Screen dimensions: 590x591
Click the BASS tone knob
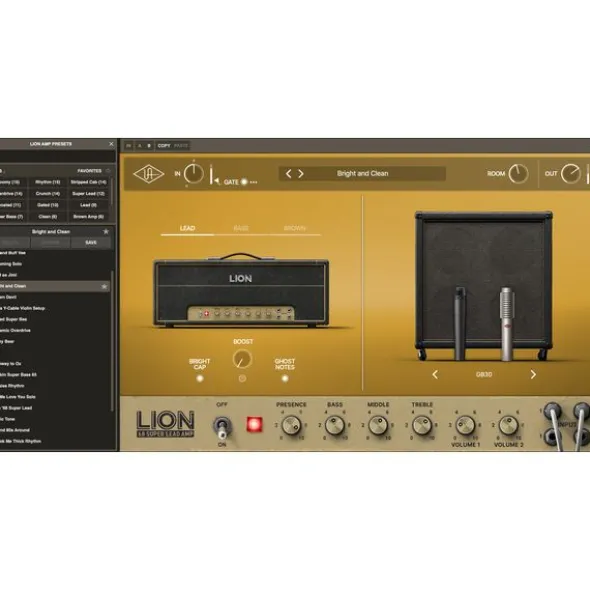[x=335, y=426]
